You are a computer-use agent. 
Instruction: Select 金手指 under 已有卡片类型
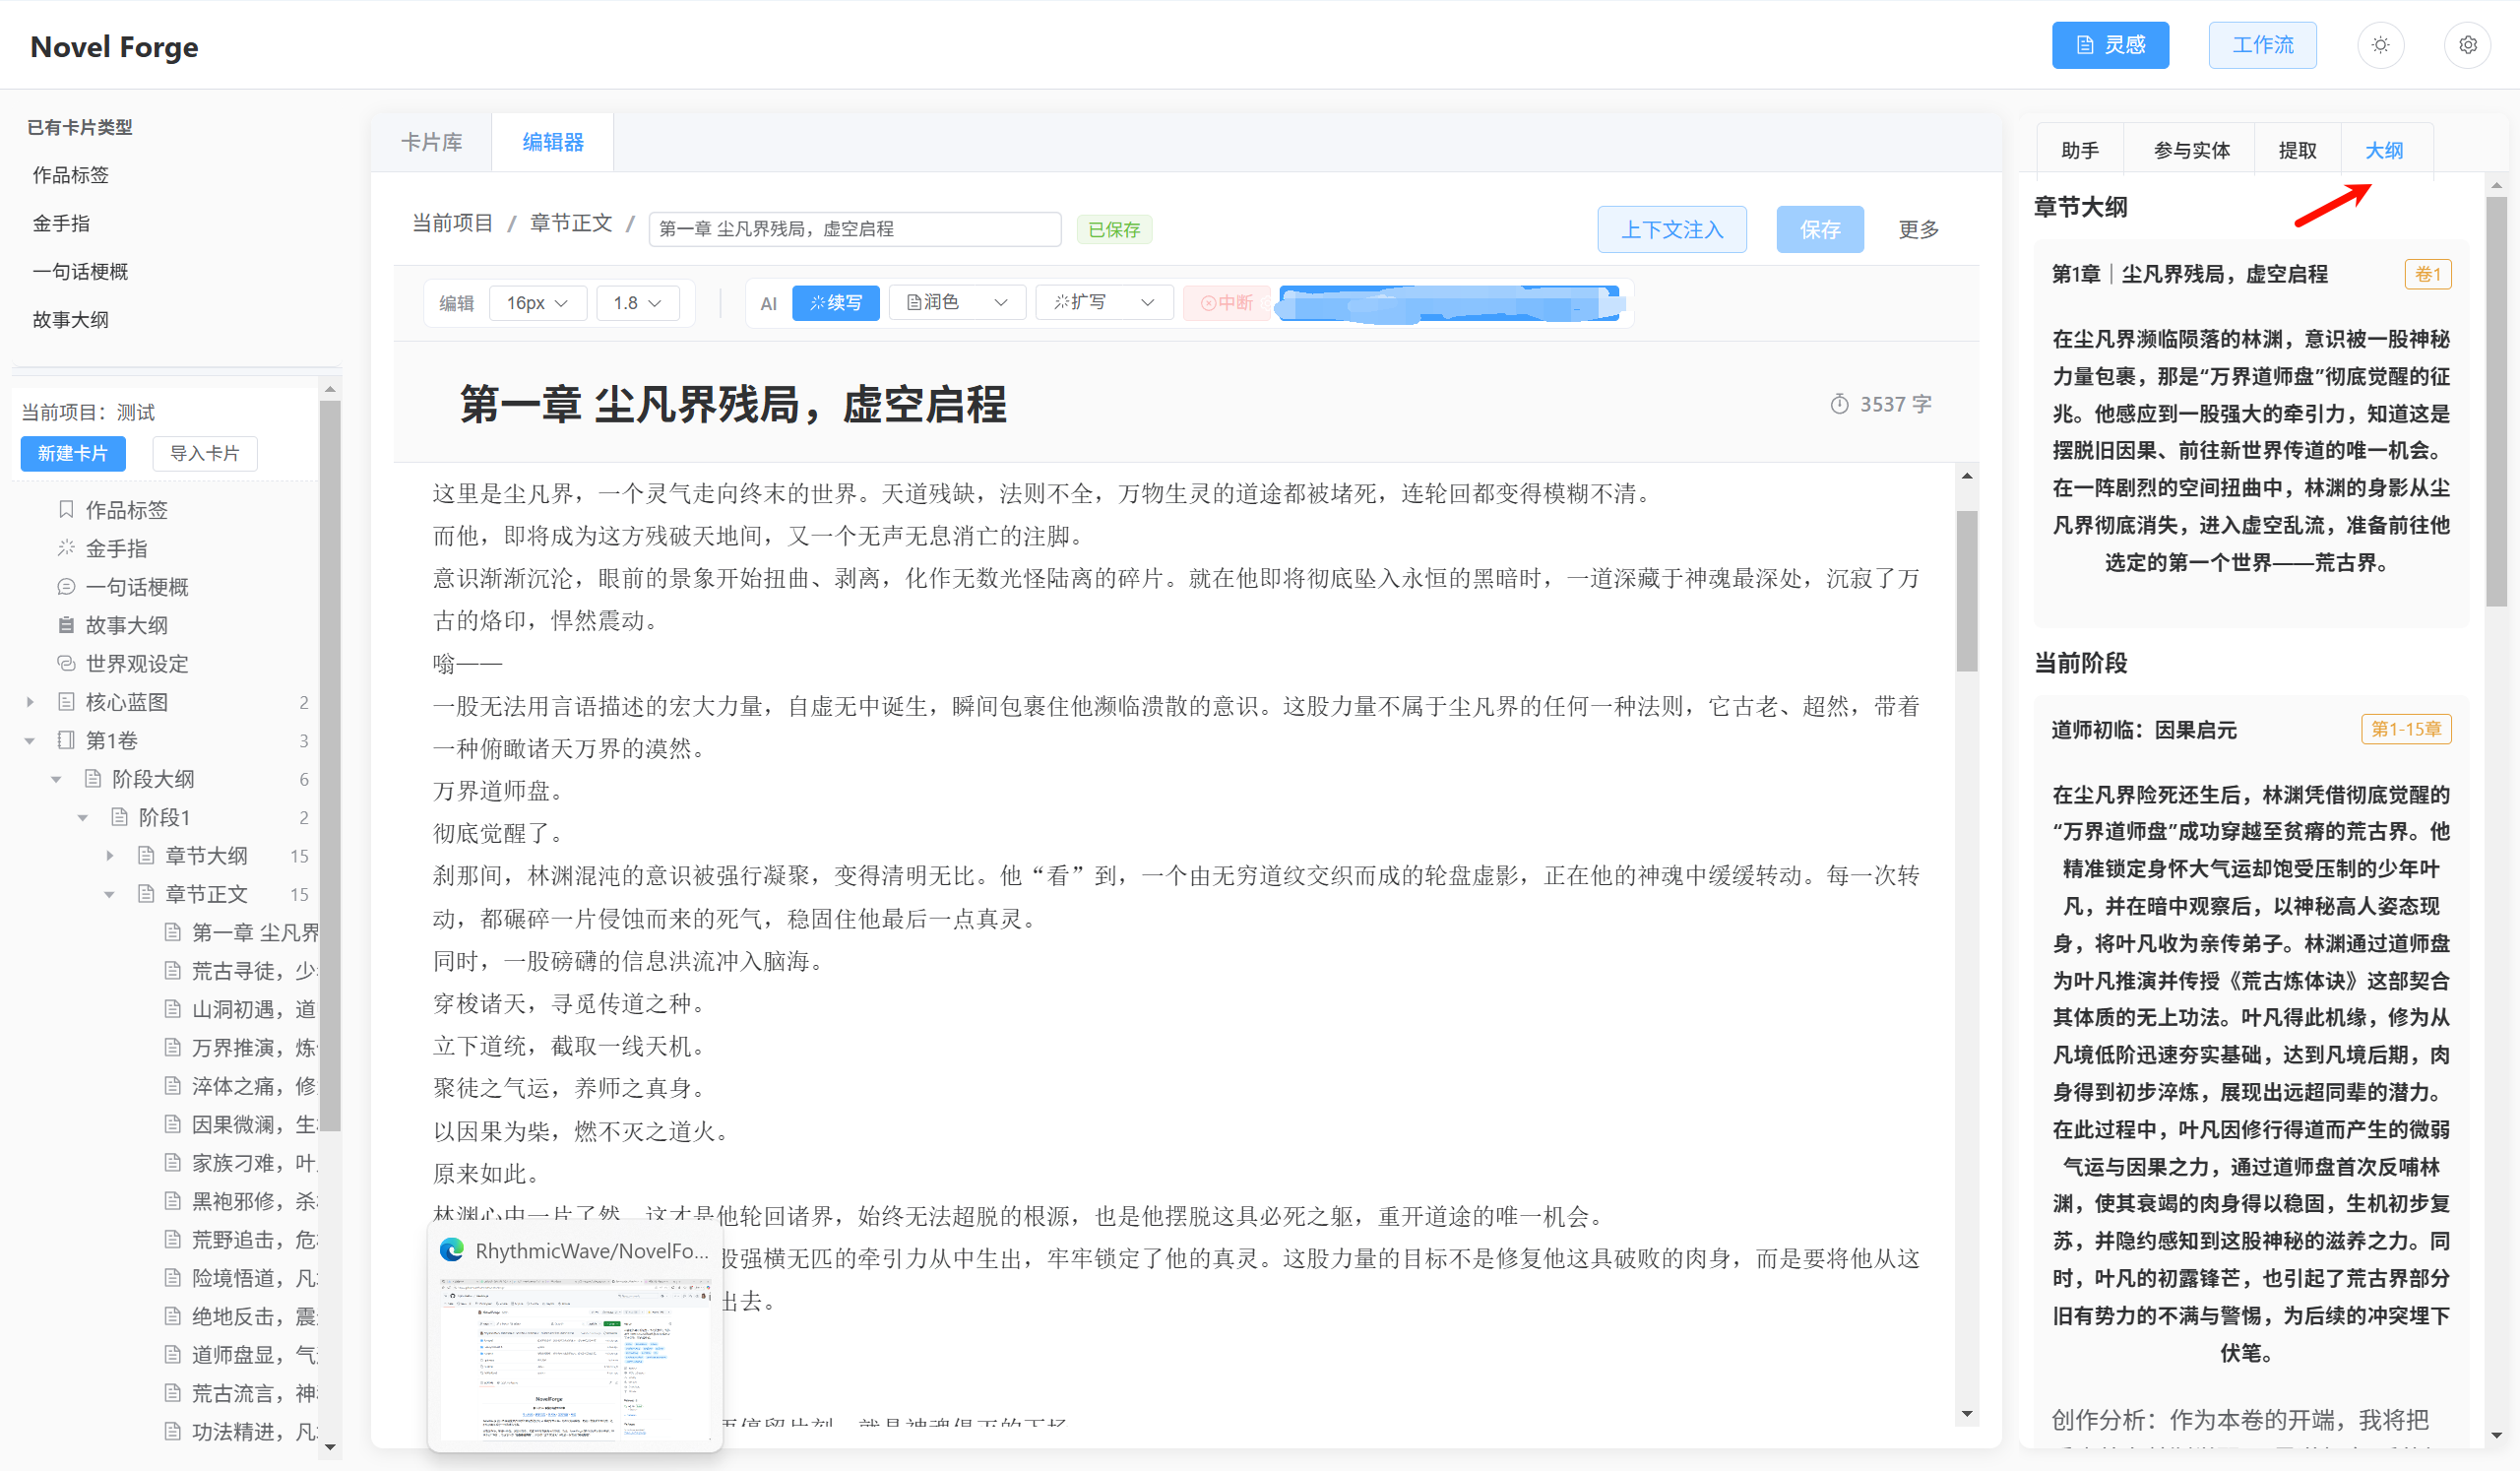pos(60,223)
